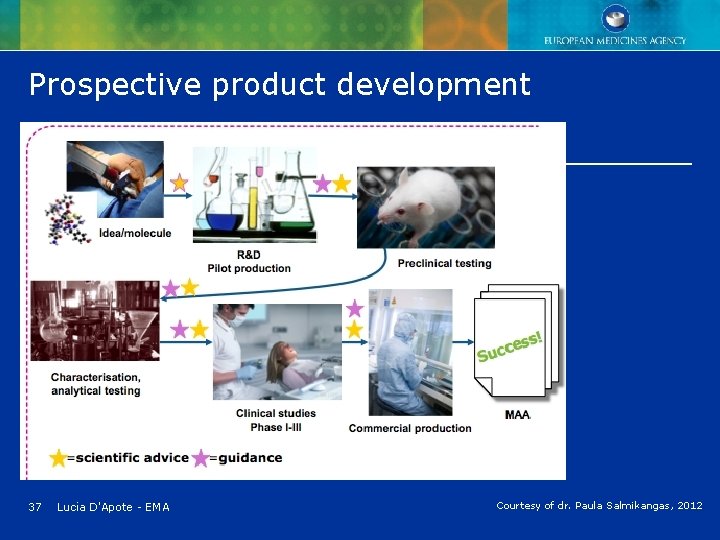
Task: Click the purple star before the mouse photo
Action: click(x=322, y=184)
